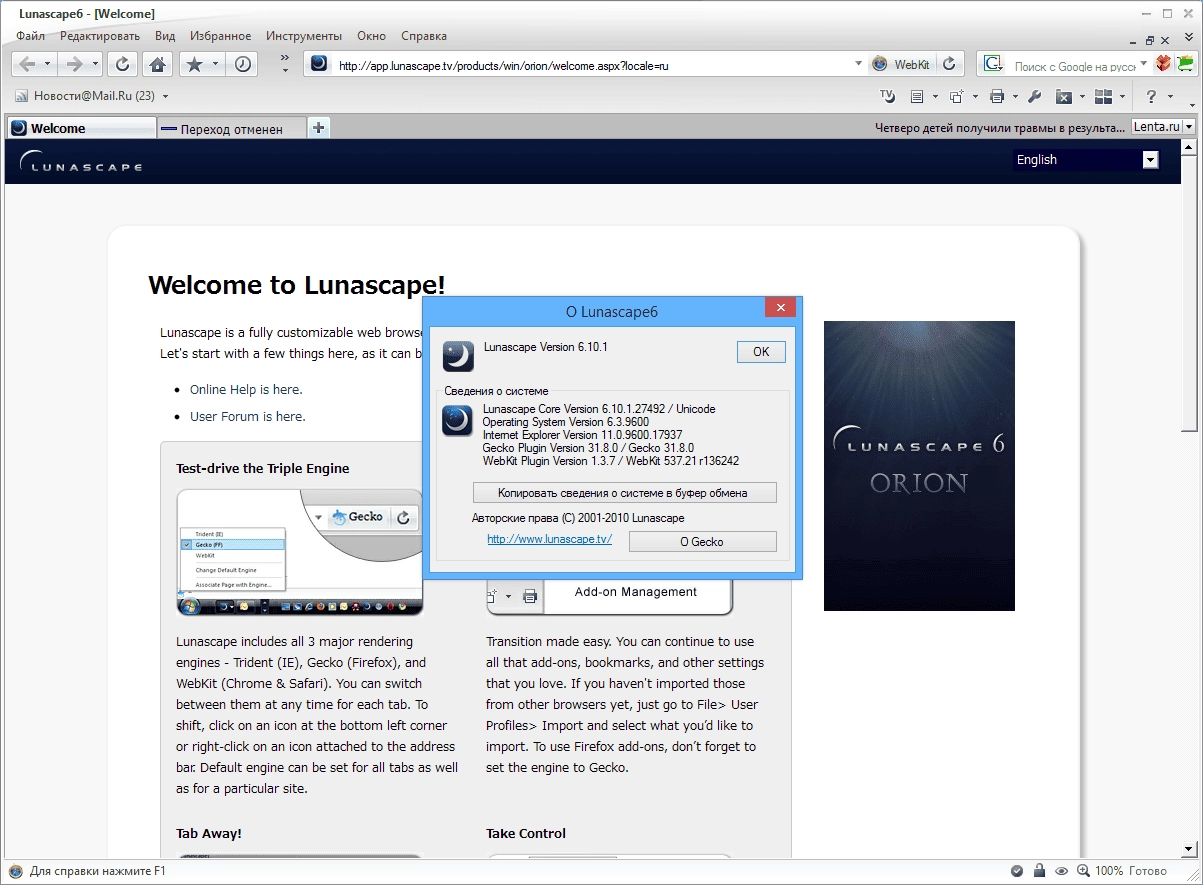Click the RSS feed icon by Новости@Mail.Ru
Viewport: 1203px width, 885px height.
tap(21, 97)
